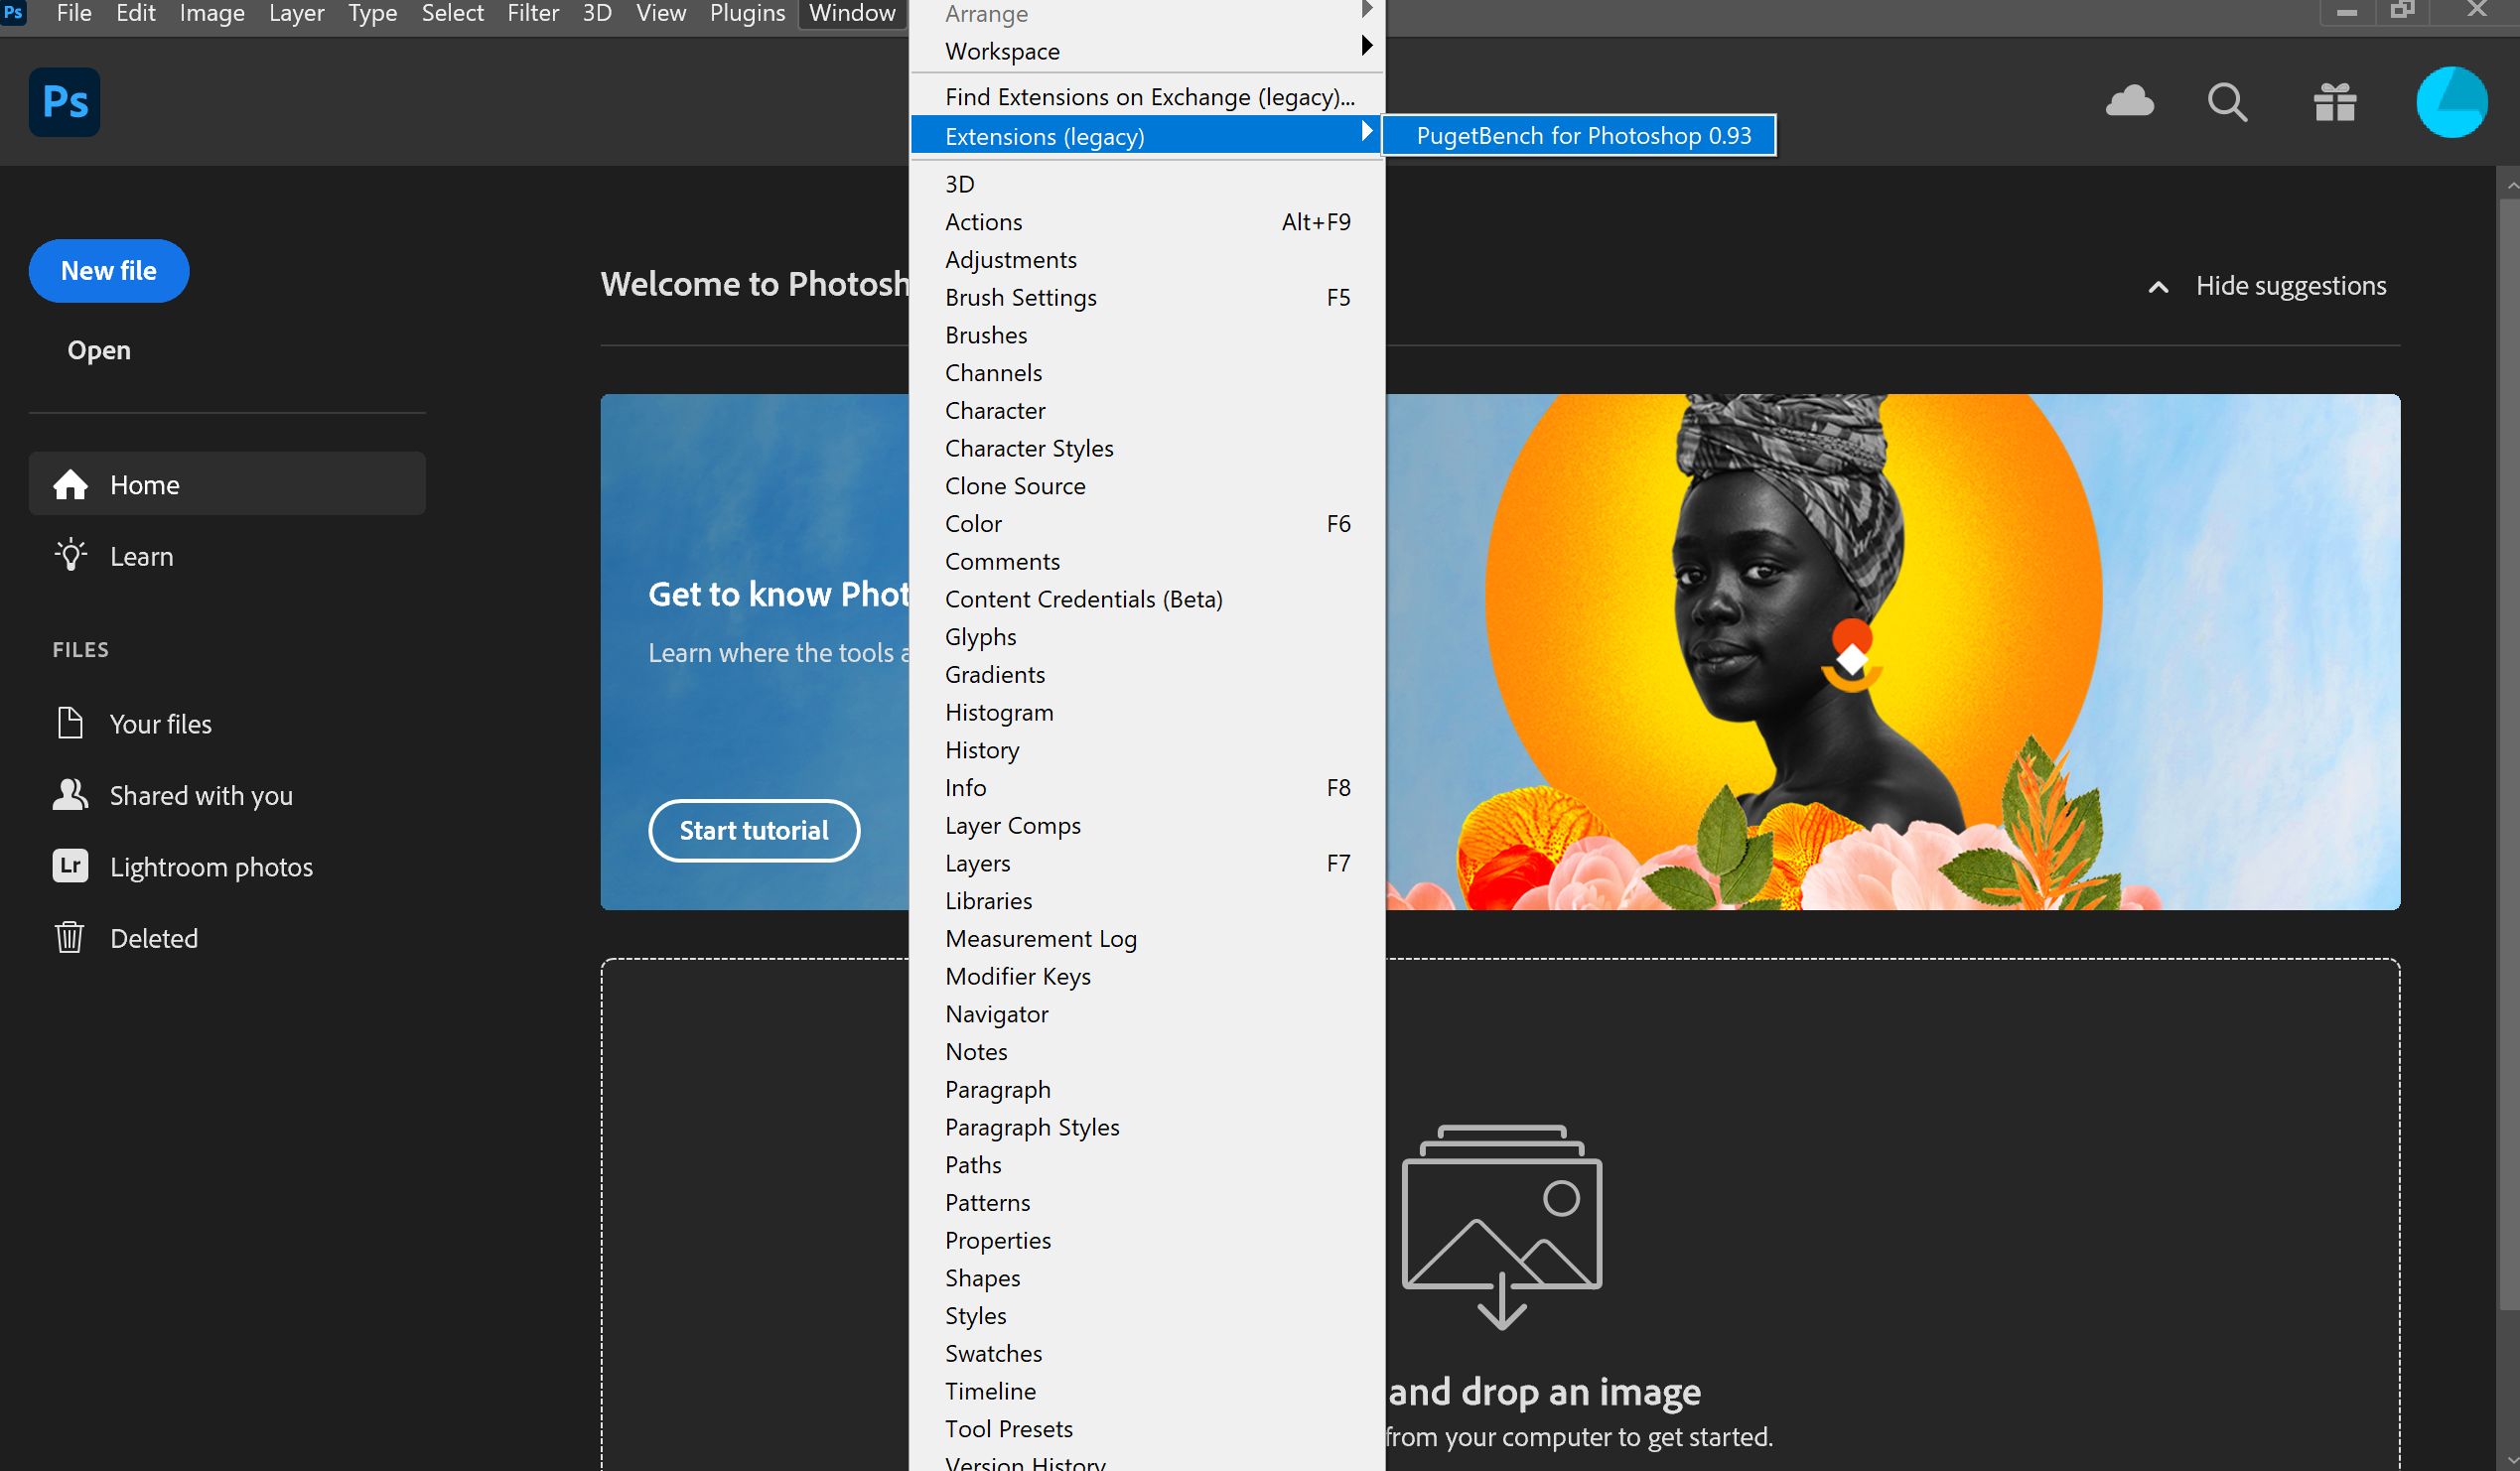Image resolution: width=2520 pixels, height=1471 pixels.
Task: Click the New file button
Action: 108,270
